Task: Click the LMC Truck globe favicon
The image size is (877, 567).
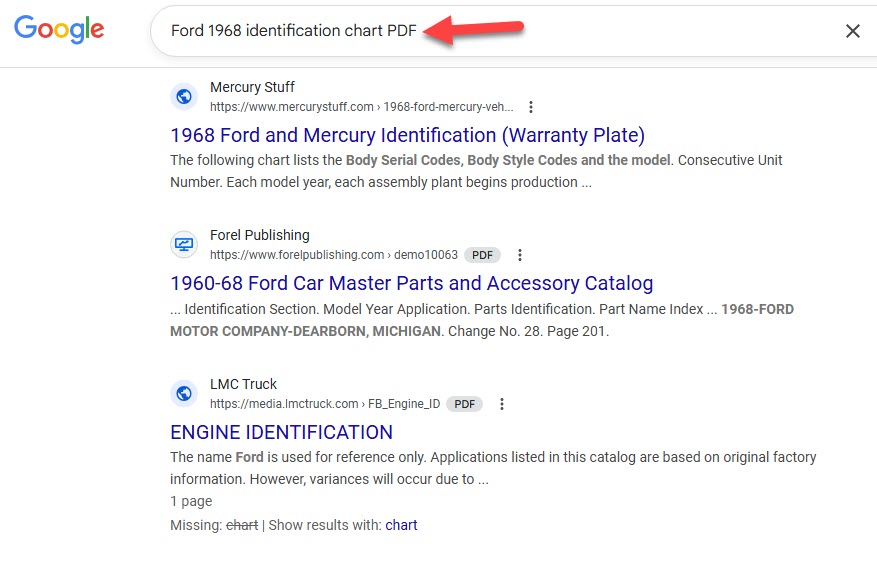Action: (184, 394)
